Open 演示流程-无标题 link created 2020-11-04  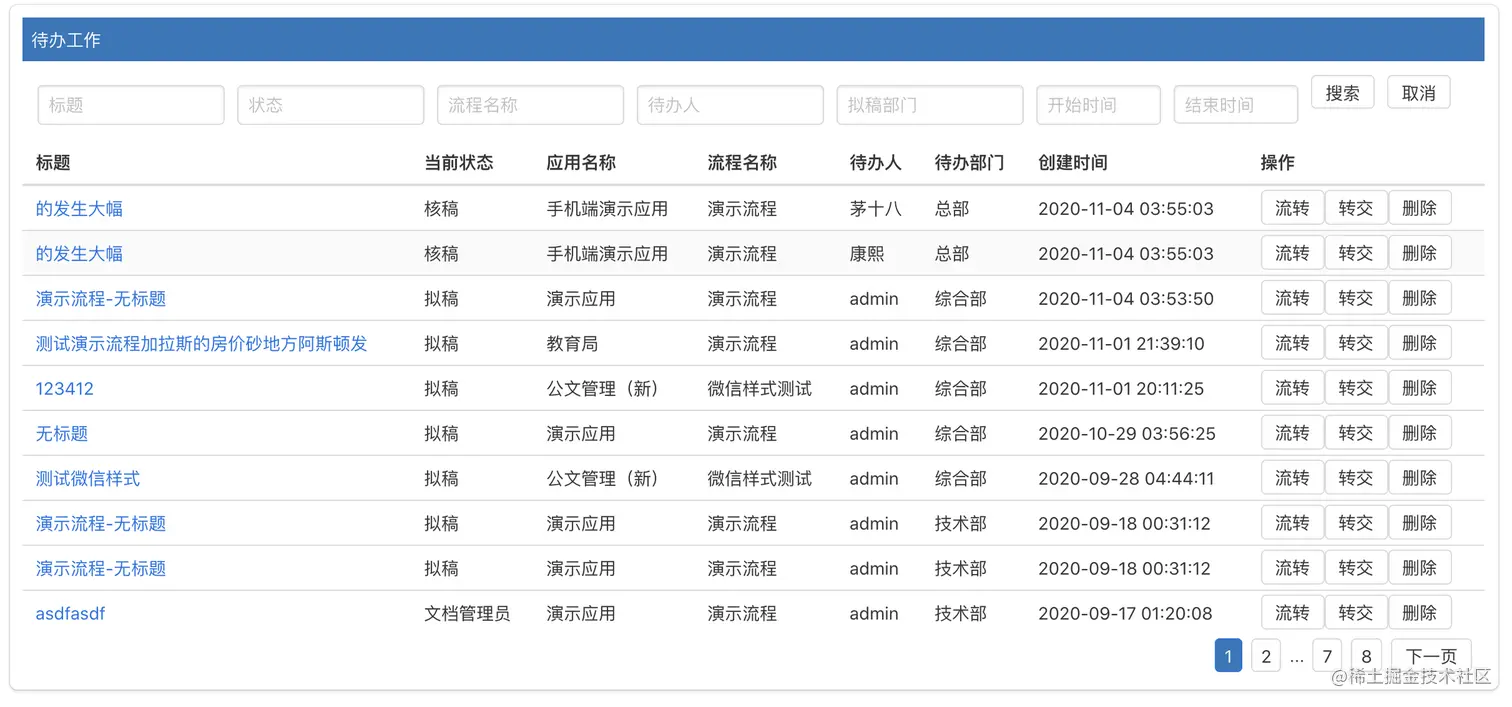tap(101, 299)
